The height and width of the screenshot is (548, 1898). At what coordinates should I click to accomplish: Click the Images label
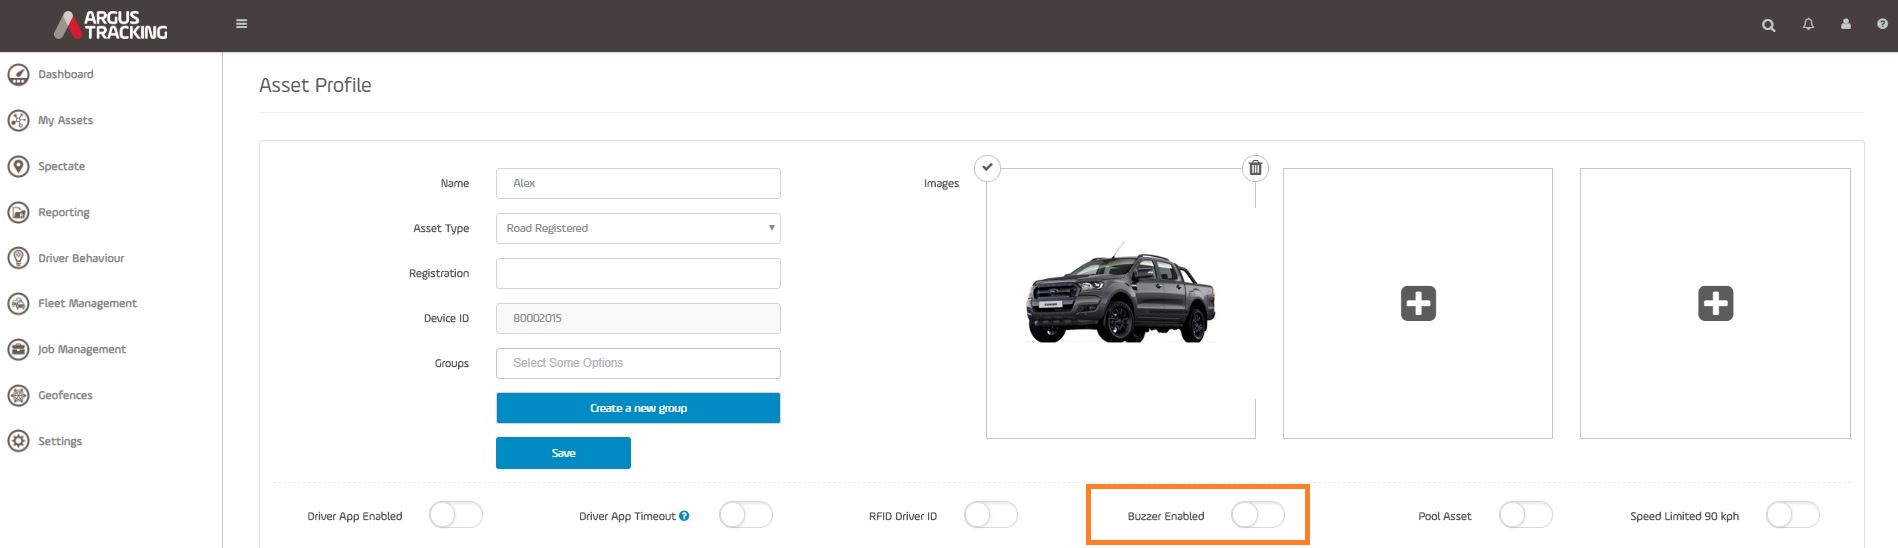click(941, 183)
